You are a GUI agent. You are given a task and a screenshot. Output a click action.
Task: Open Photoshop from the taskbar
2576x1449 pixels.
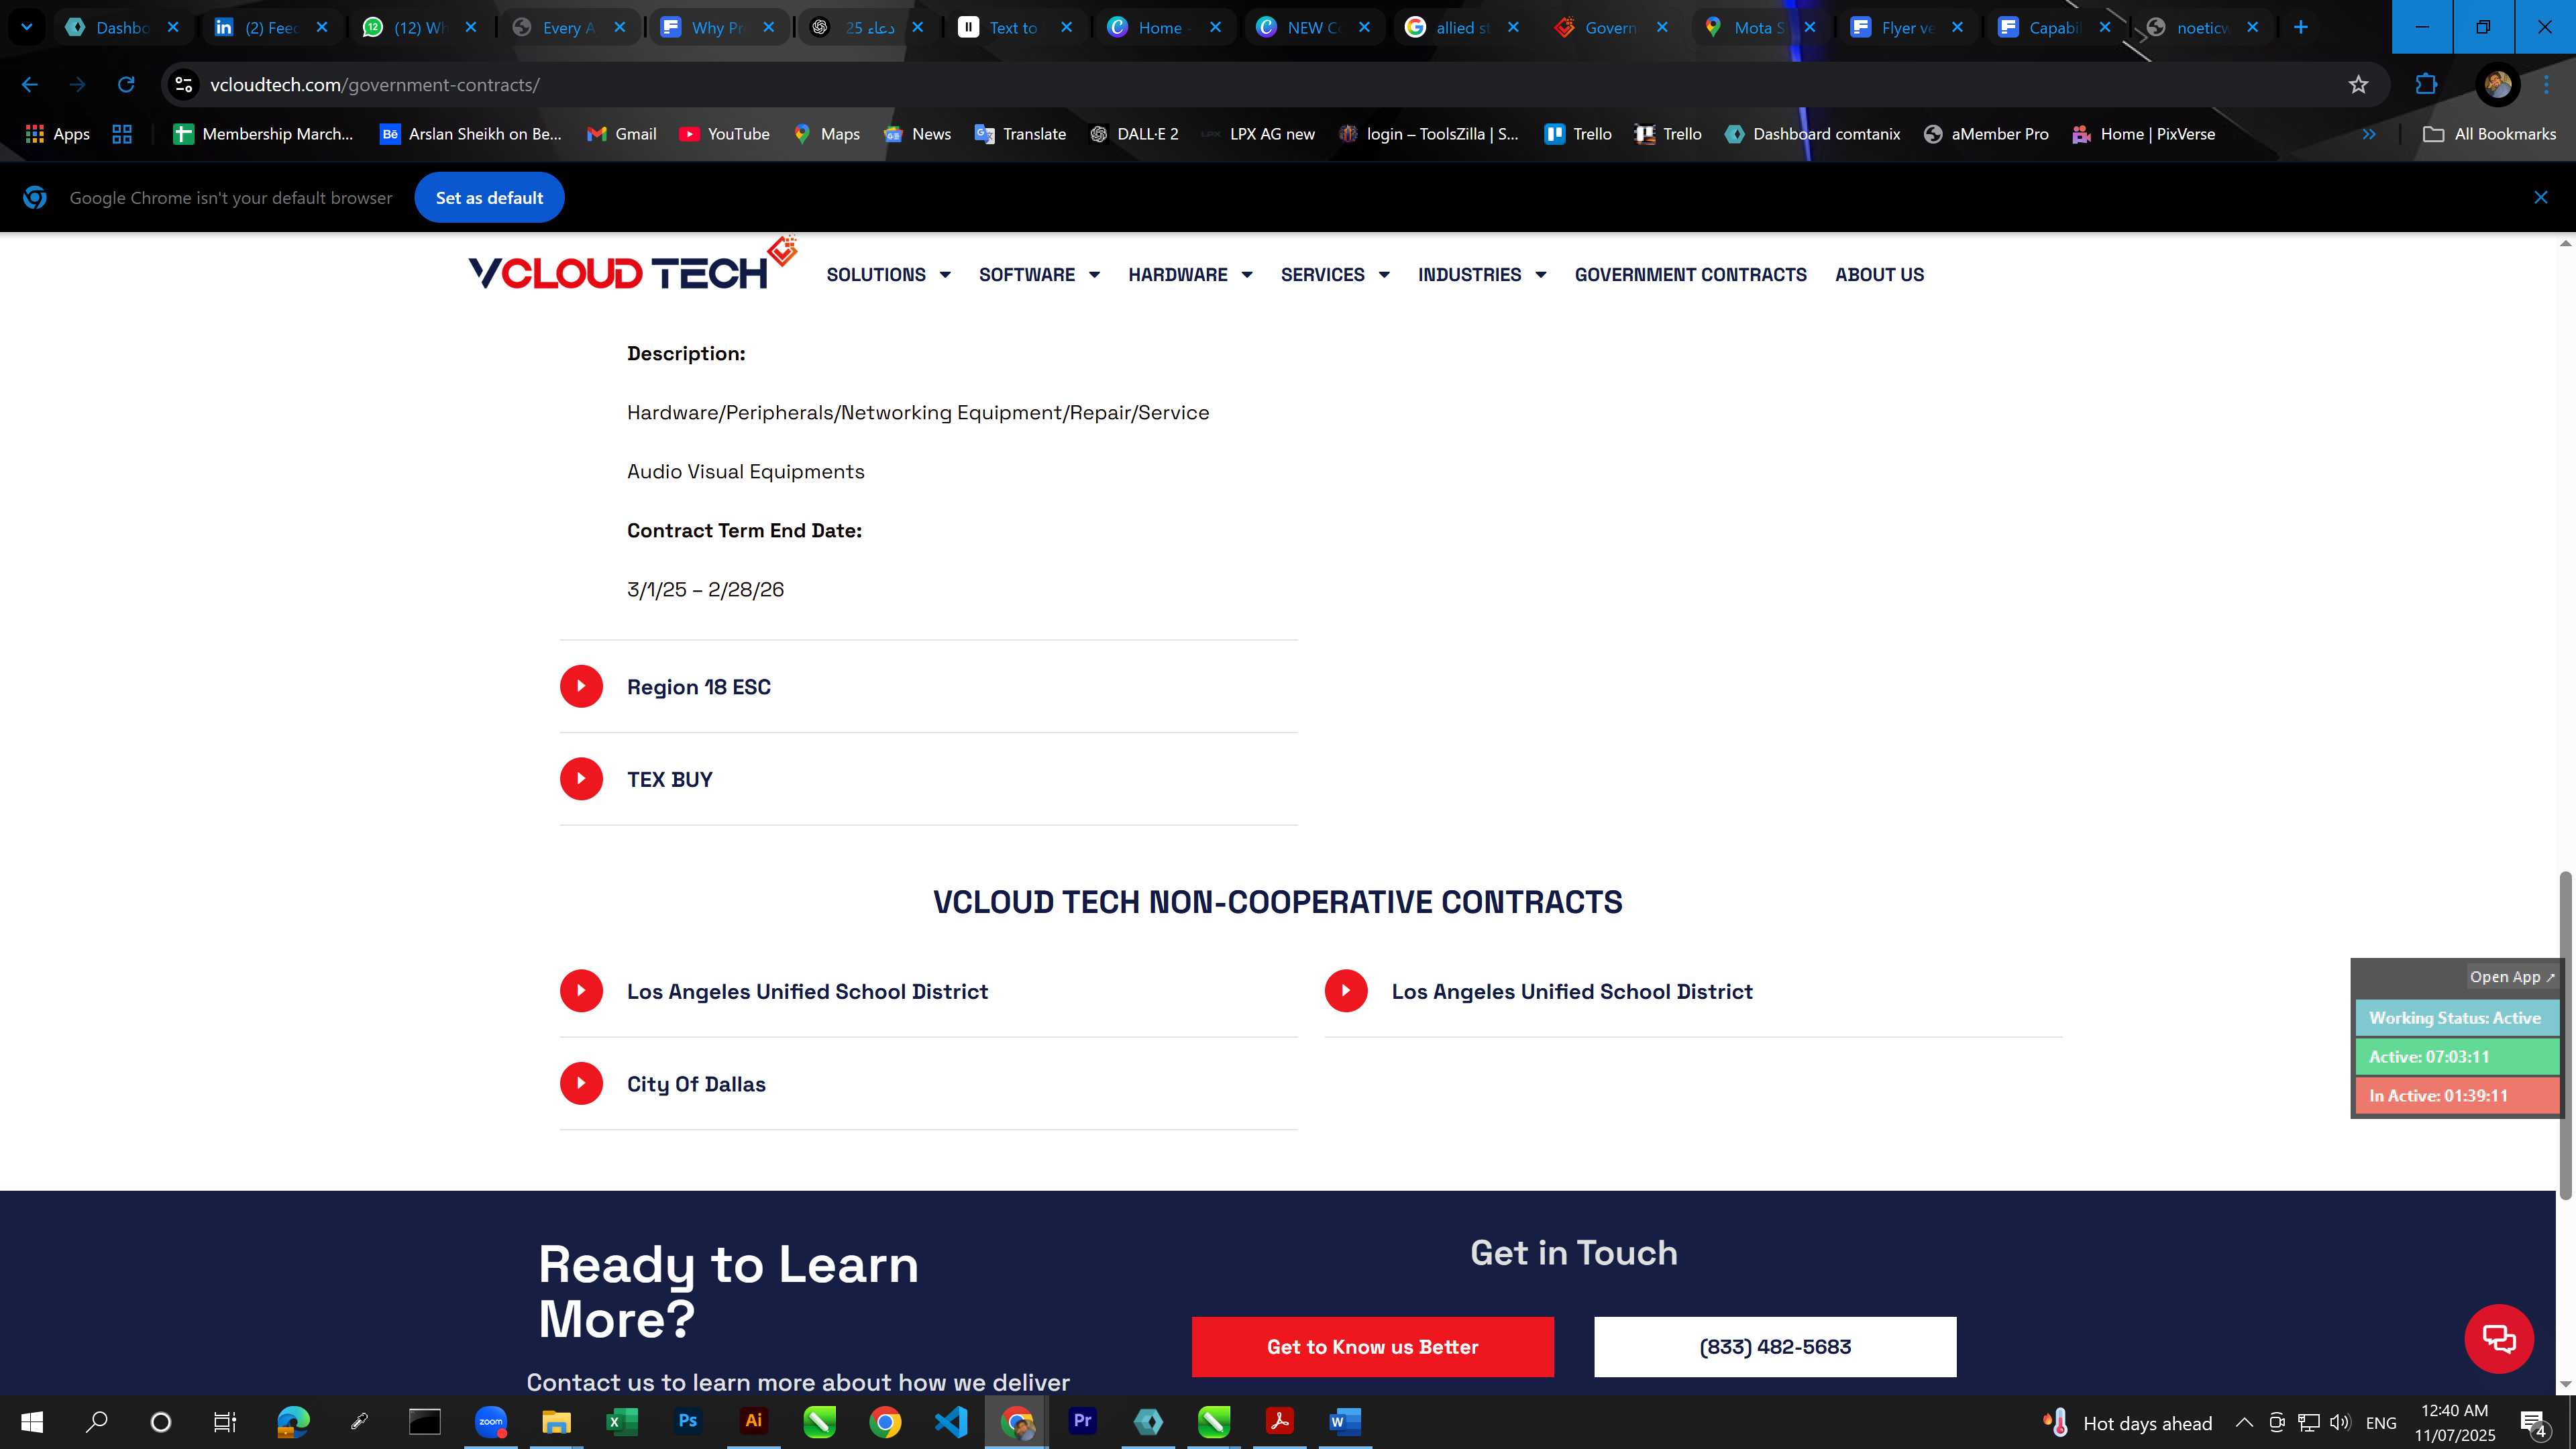click(688, 1422)
